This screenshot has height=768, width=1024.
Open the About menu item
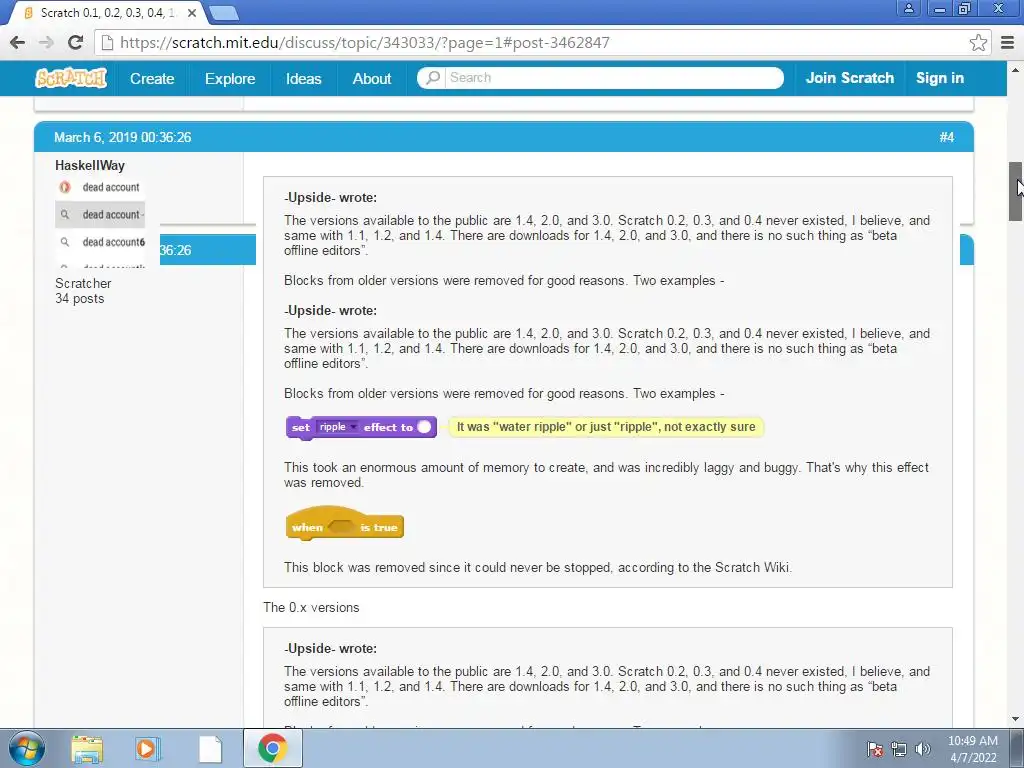pos(372,78)
